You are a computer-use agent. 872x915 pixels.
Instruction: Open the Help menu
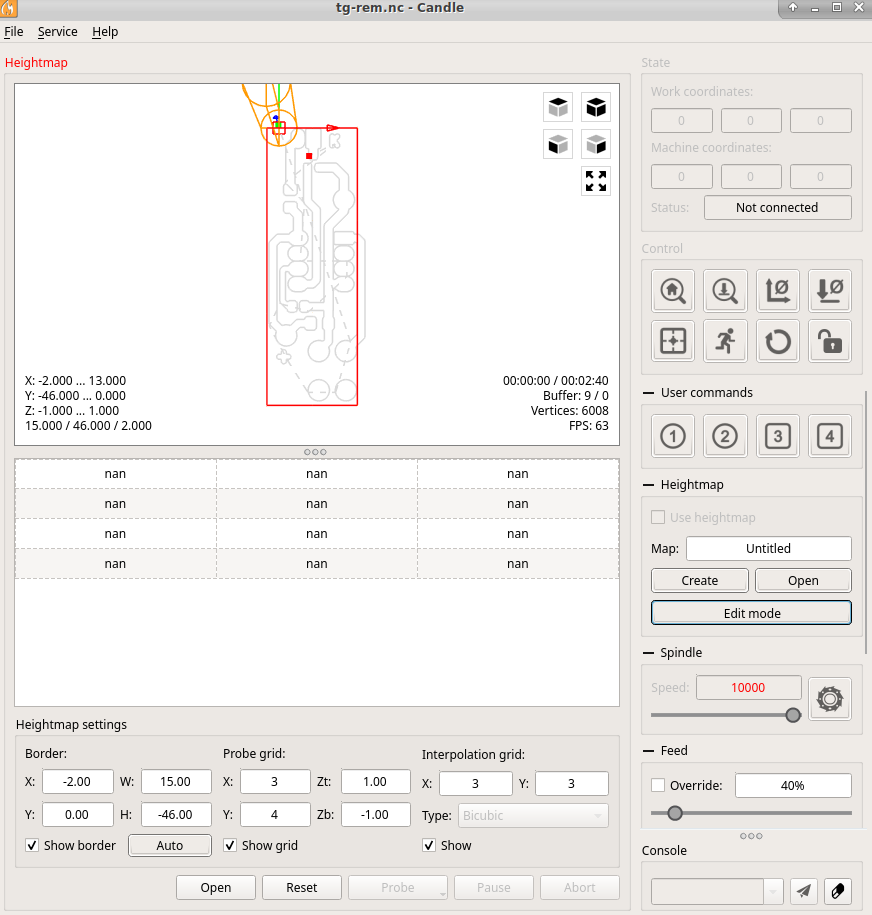coord(105,32)
